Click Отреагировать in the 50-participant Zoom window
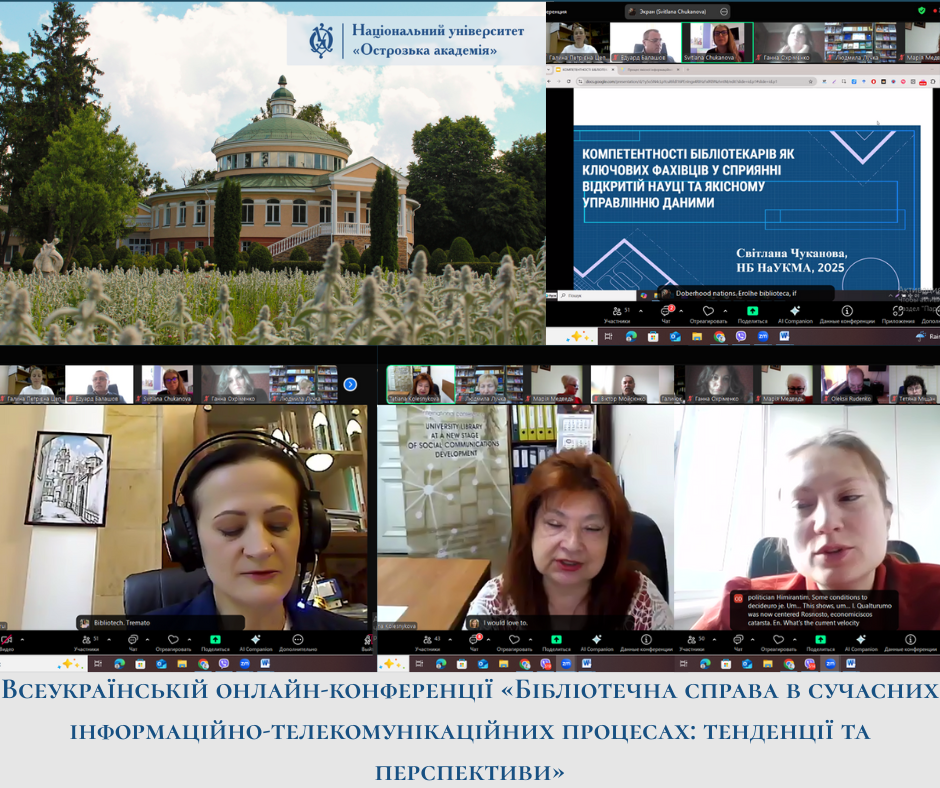Screen dimensions: 940x788 779,642
